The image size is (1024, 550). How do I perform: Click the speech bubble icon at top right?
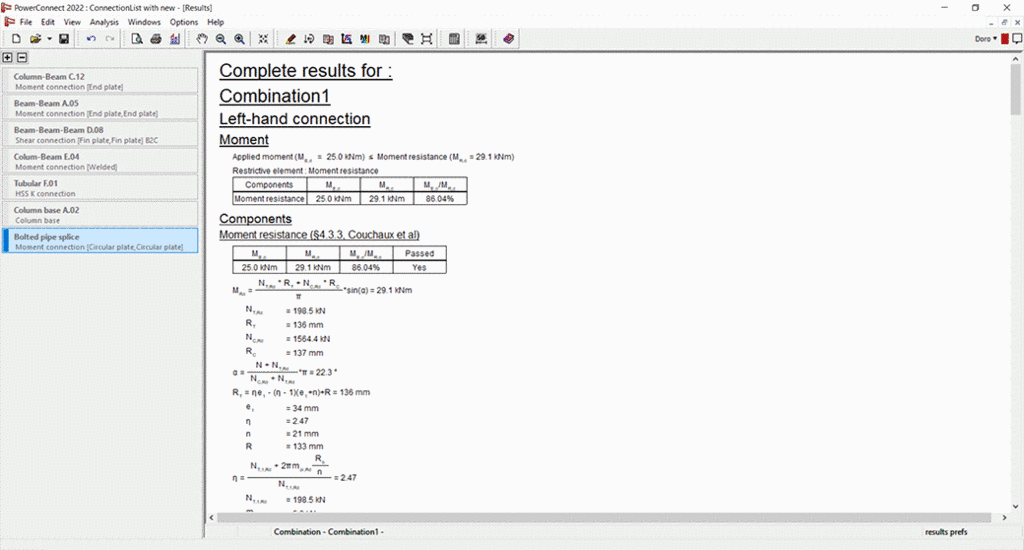[x=1017, y=39]
